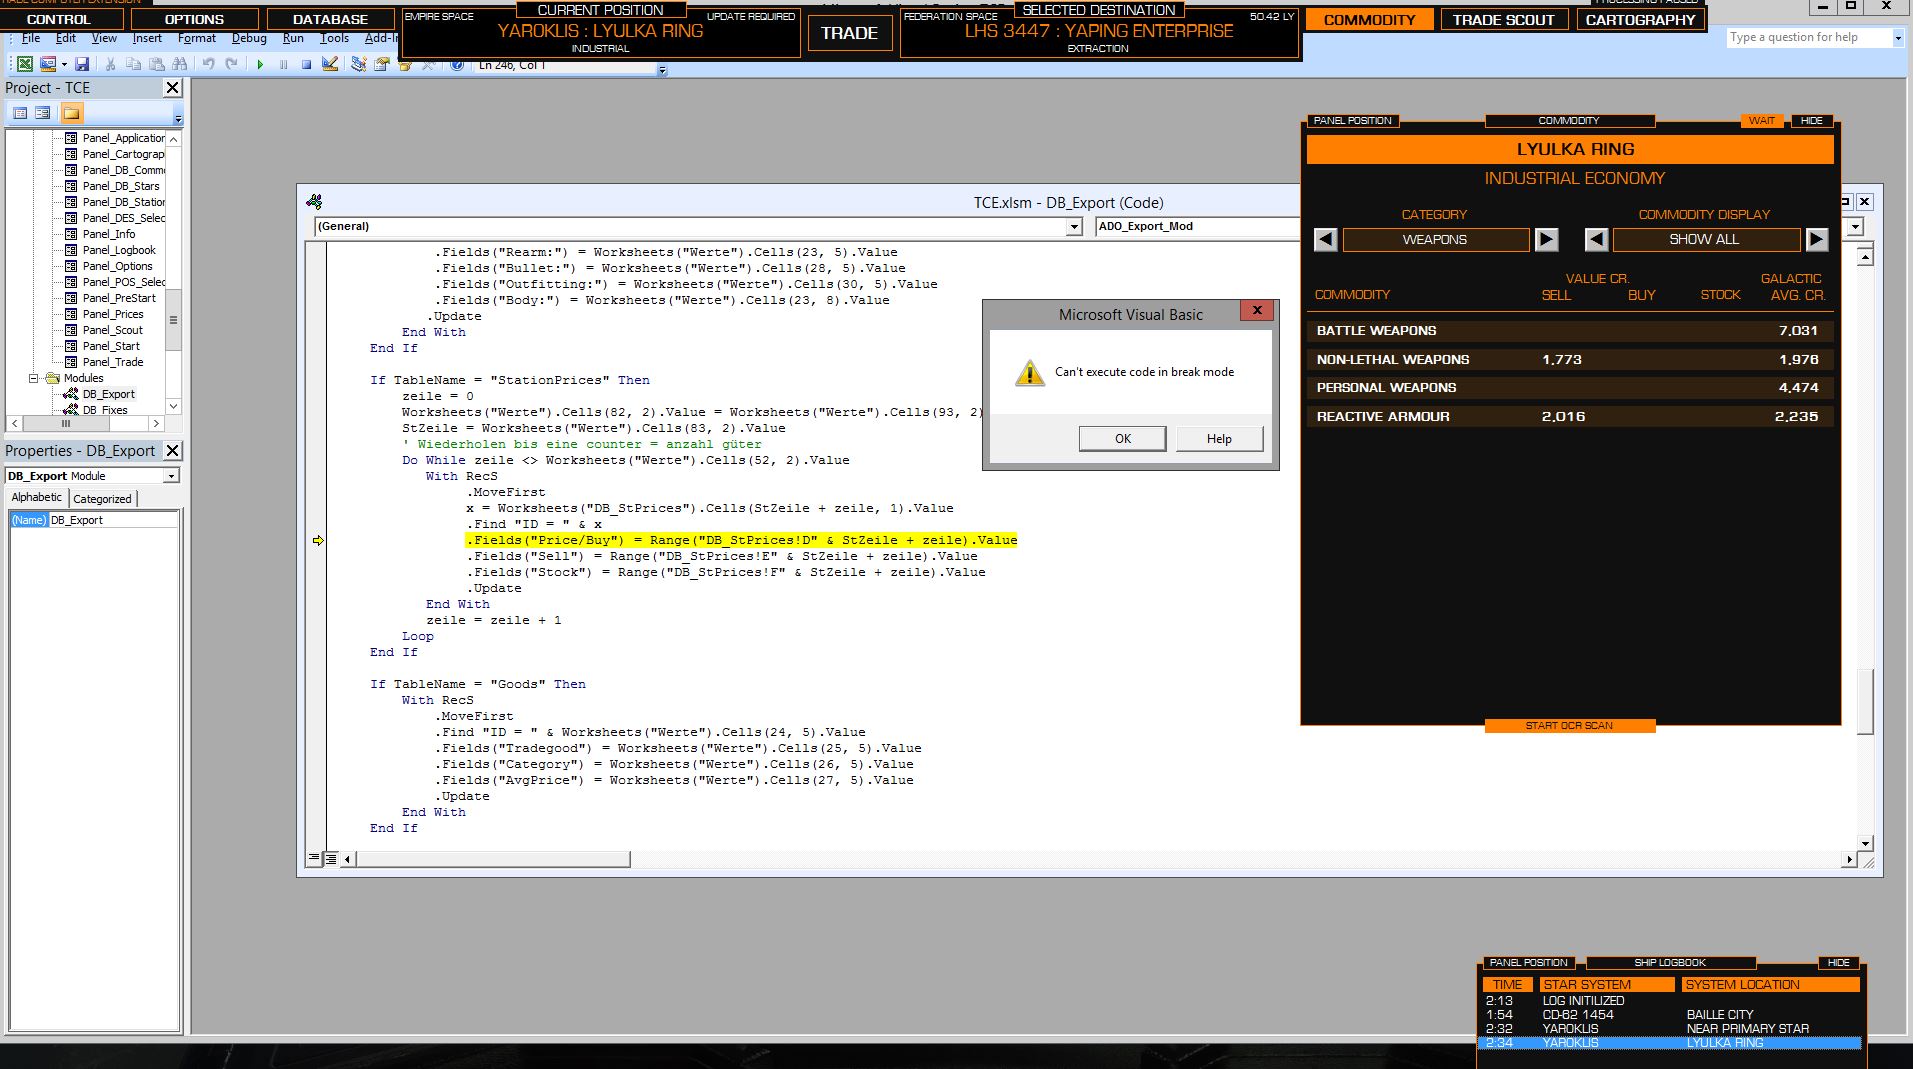Collapse the Modules folder in project tree
The width and height of the screenshot is (1913, 1069).
[x=33, y=378]
